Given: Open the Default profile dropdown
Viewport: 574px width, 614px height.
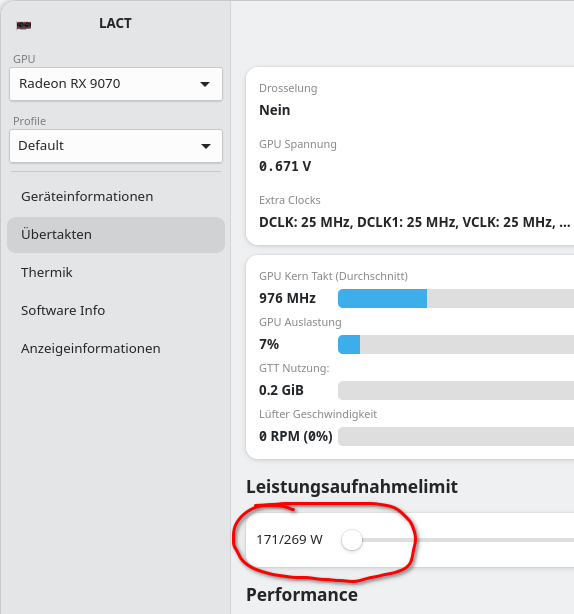Looking at the screenshot, I should pos(116,146).
